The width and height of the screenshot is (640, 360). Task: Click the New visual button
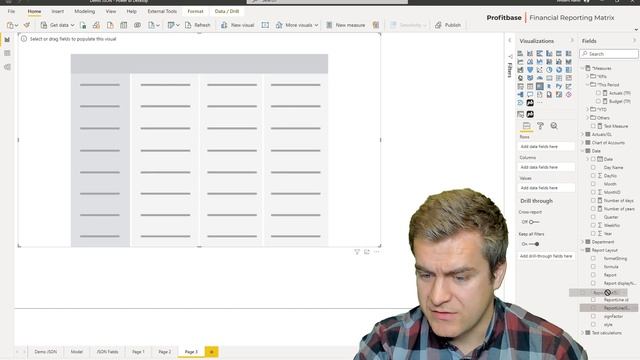pos(238,25)
